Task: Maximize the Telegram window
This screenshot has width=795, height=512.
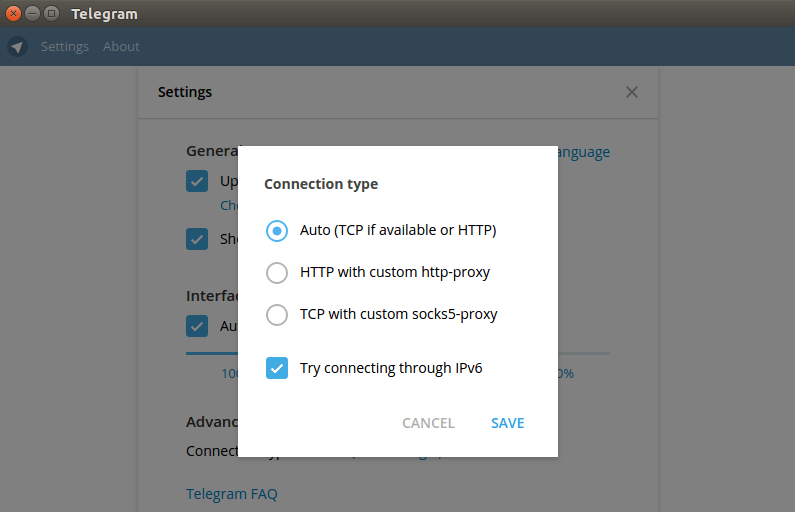Action: coord(51,14)
